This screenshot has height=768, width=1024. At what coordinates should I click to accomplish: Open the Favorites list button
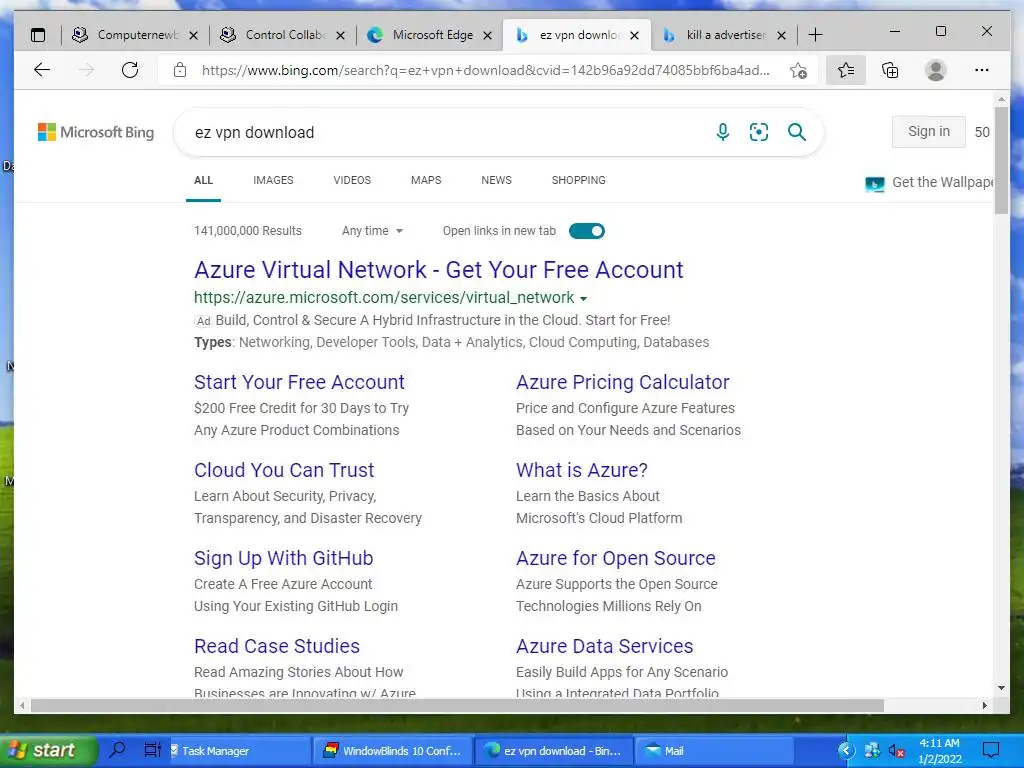click(x=846, y=70)
